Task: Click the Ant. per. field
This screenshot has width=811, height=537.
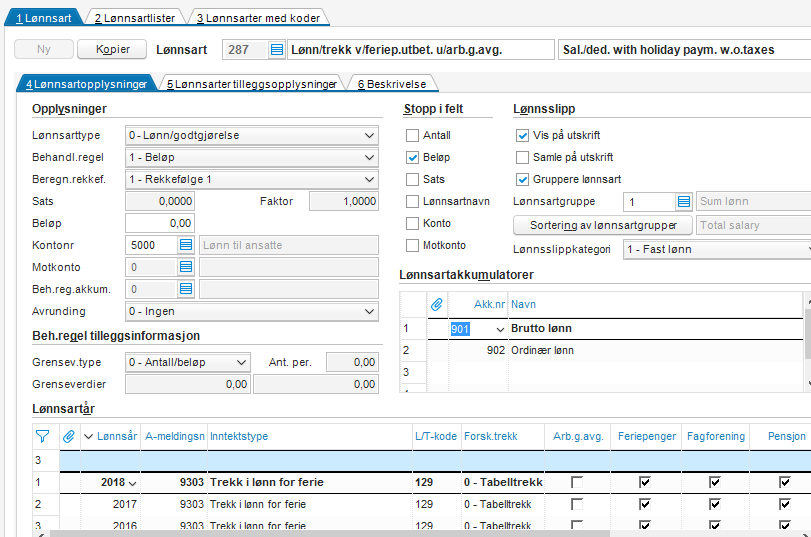Action: tap(352, 362)
